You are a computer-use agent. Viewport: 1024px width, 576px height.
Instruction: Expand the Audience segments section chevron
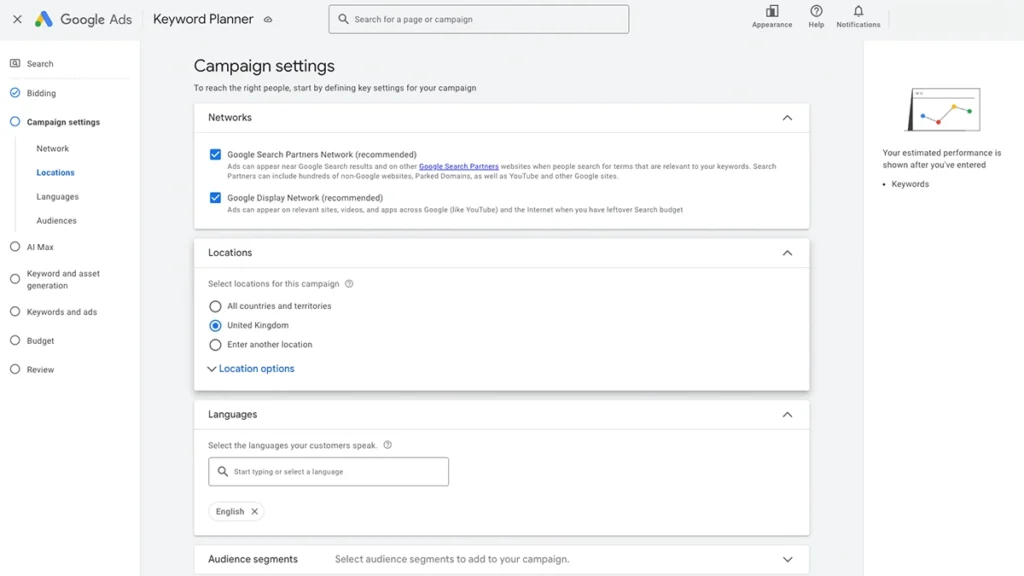pyautogui.click(x=788, y=560)
